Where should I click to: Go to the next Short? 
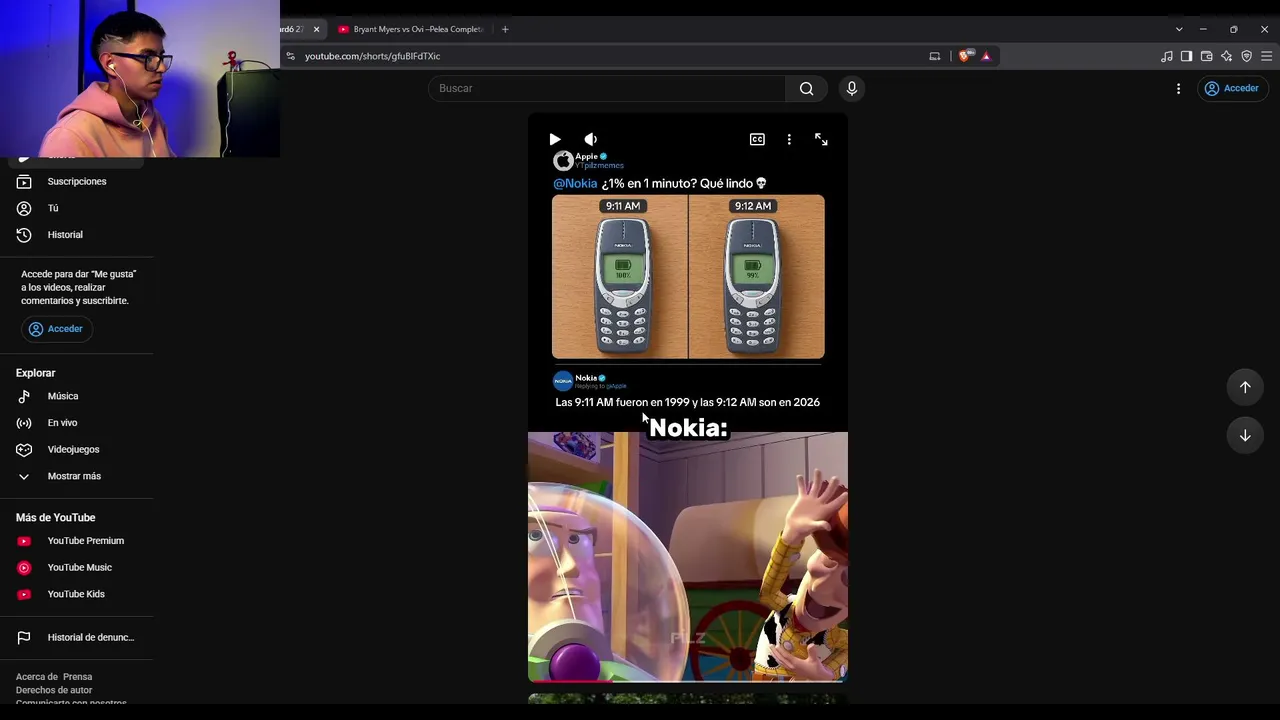pyautogui.click(x=1245, y=435)
